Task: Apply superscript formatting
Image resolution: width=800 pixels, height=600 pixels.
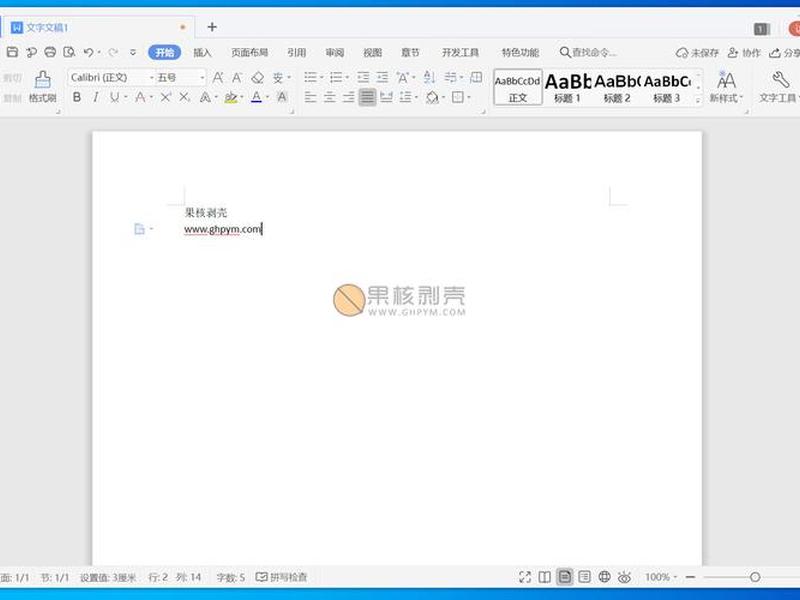Action: 165,97
